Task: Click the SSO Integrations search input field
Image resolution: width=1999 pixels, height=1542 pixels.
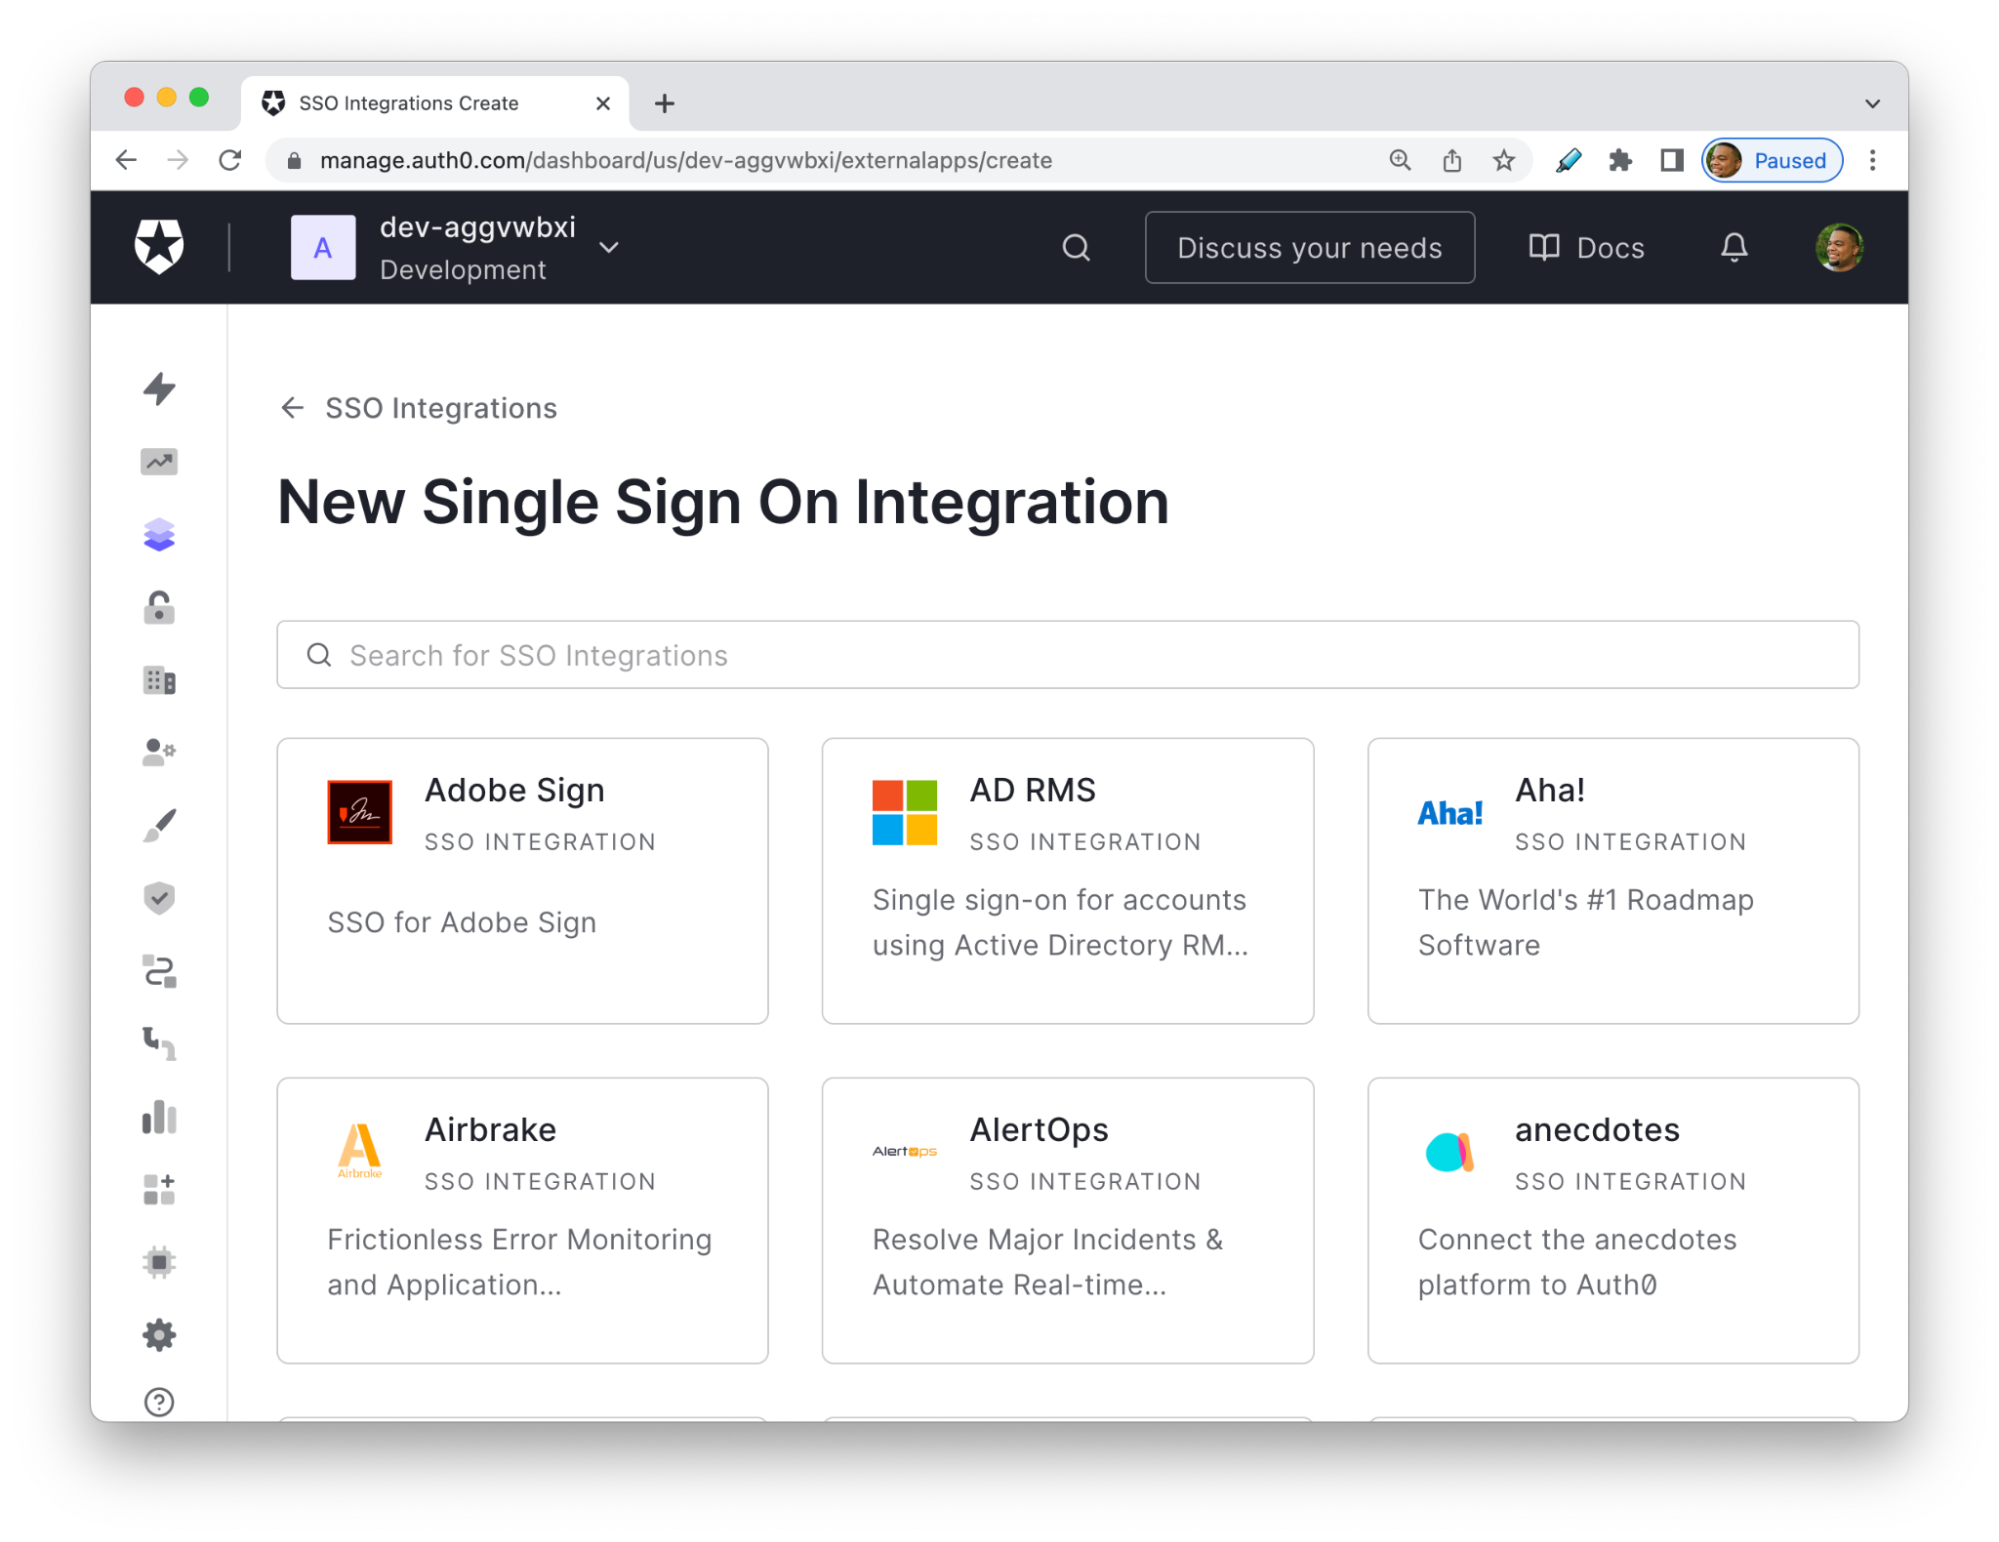Action: tap(1069, 656)
